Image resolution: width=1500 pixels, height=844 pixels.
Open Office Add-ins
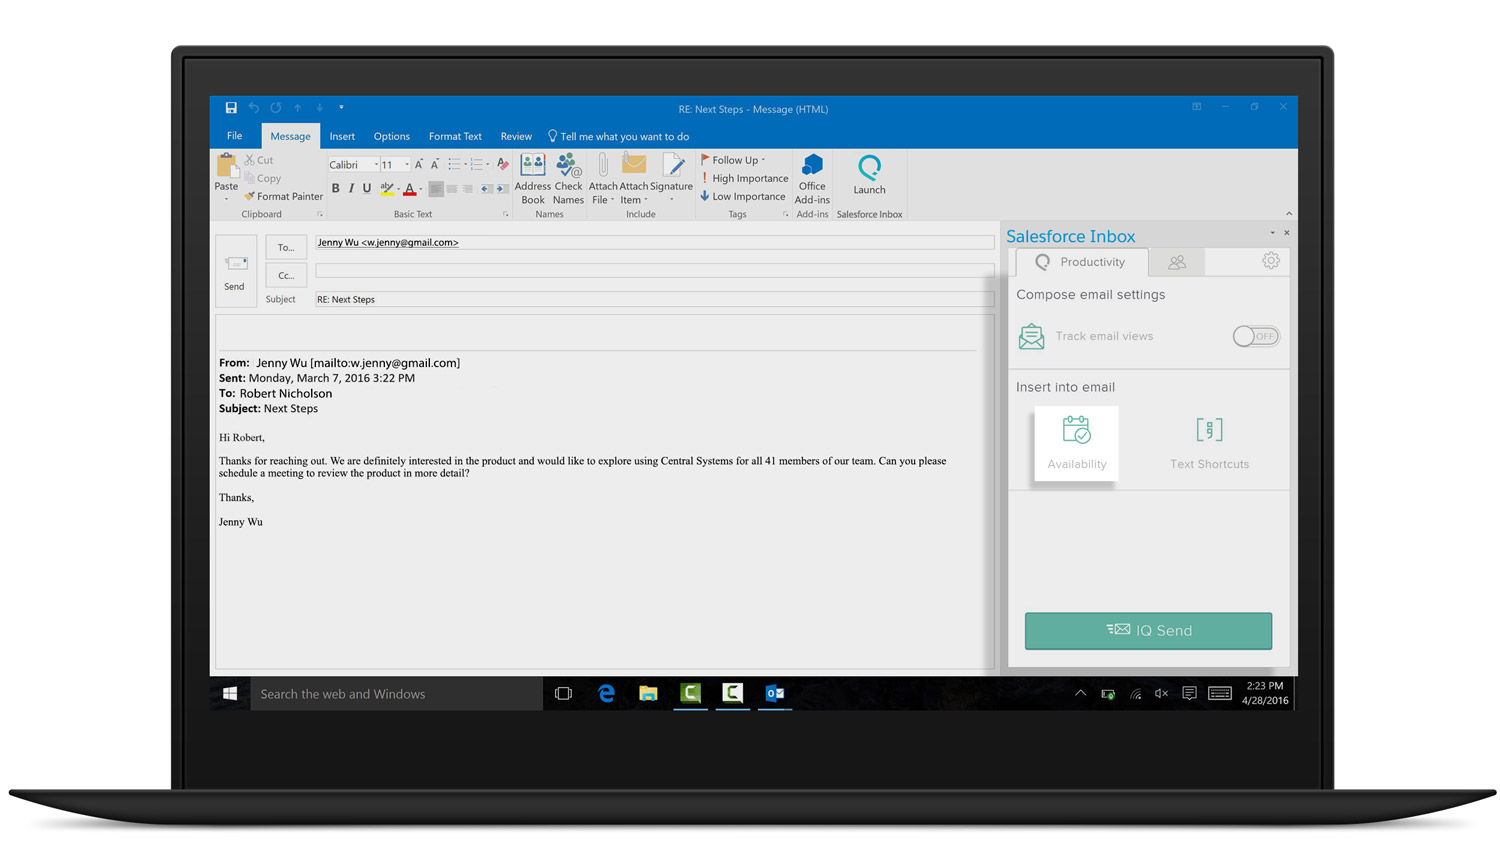[x=812, y=179]
